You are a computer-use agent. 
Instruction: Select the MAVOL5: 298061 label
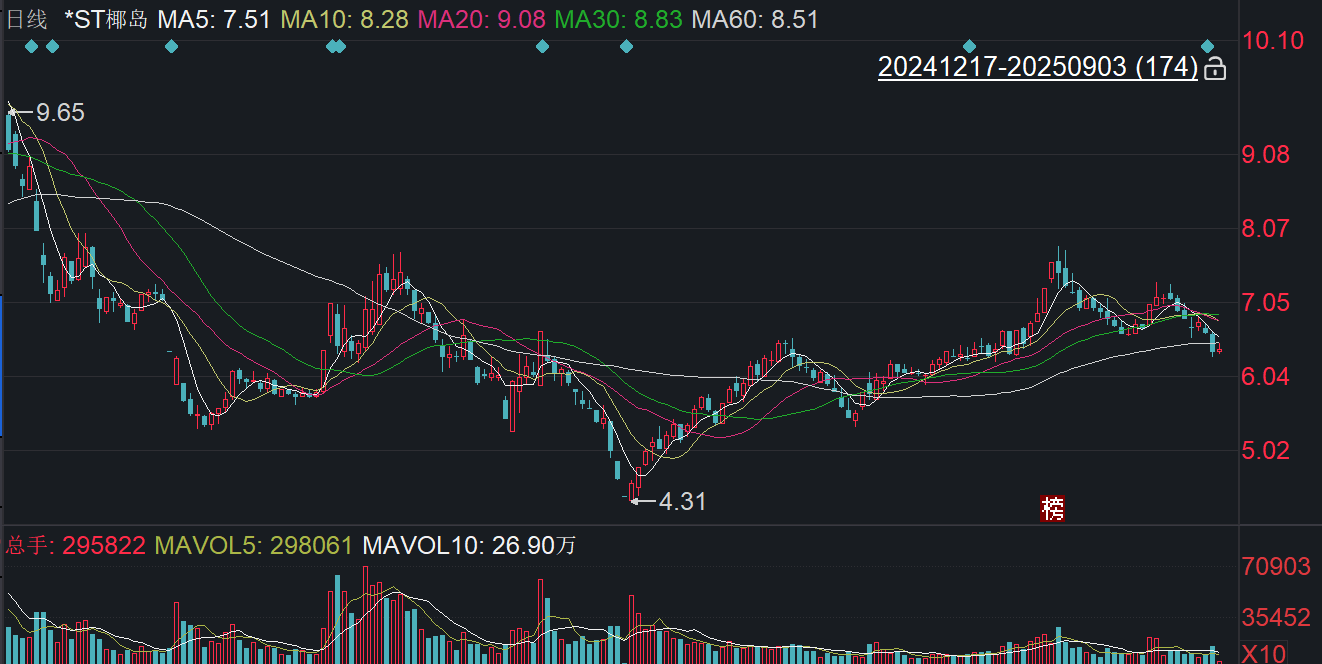click(253, 546)
